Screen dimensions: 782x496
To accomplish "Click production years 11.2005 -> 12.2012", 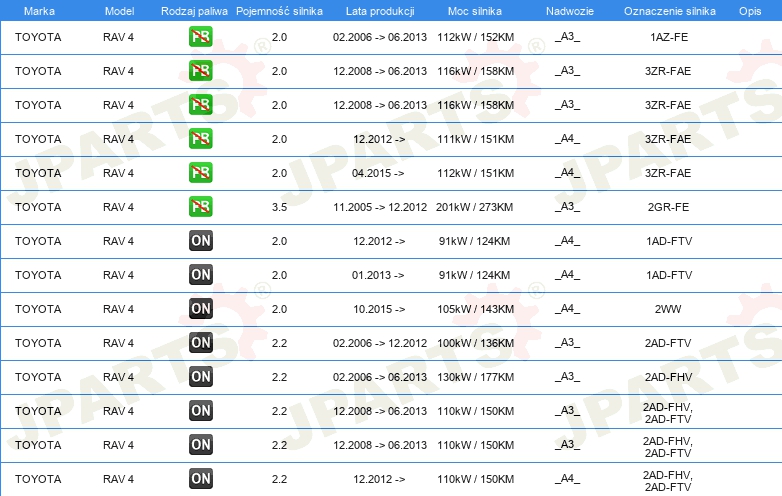I will [x=380, y=207].
